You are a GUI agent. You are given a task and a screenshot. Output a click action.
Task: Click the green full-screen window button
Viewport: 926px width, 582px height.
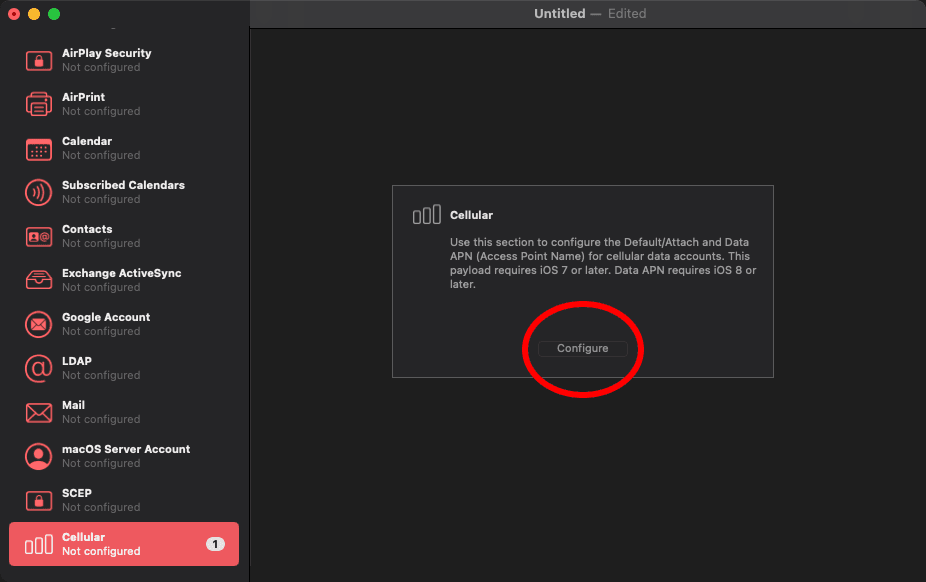[x=52, y=14]
